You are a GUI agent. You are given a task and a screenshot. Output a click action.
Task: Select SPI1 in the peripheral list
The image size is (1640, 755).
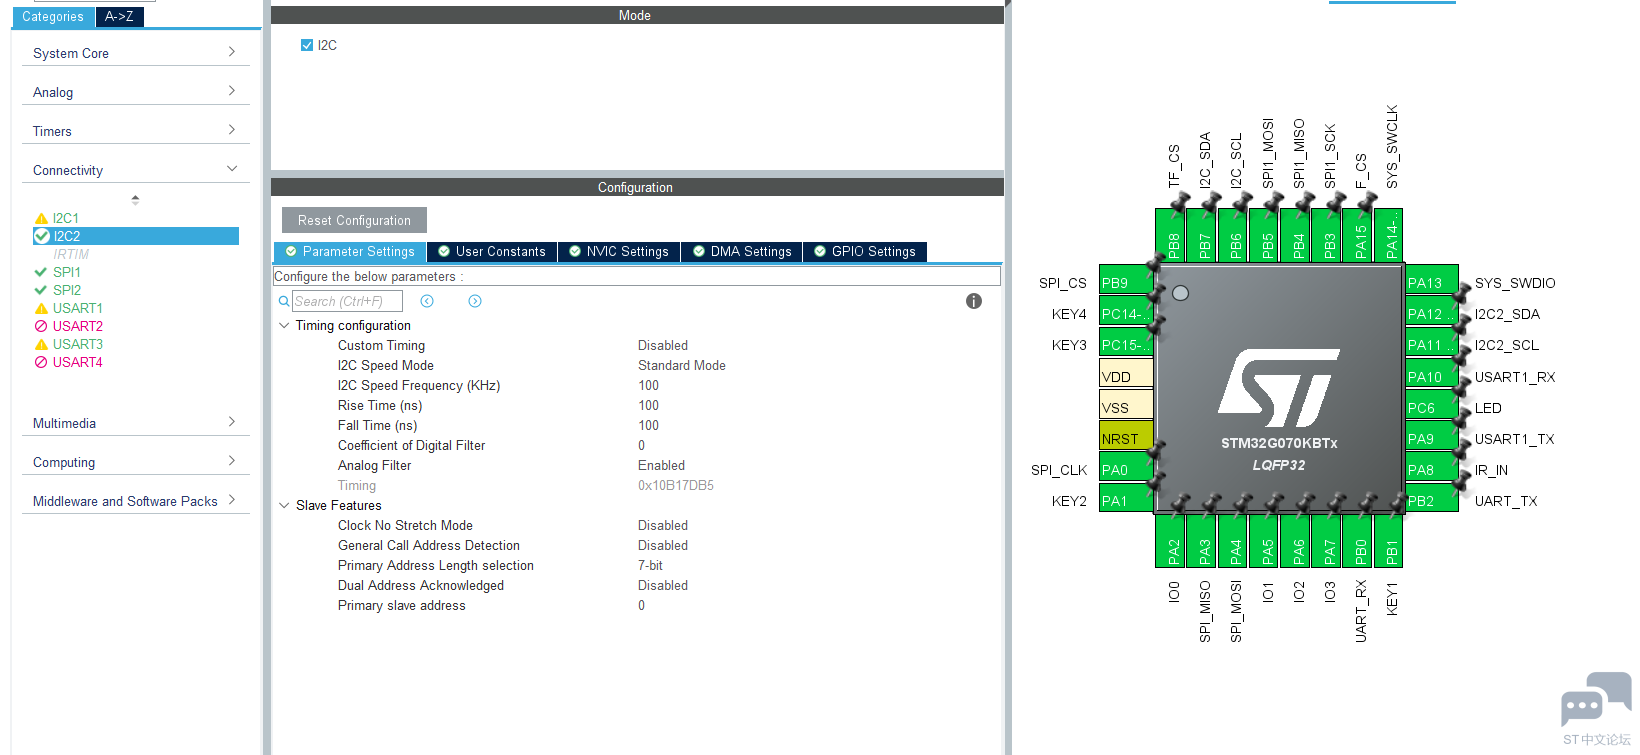pyautogui.click(x=67, y=272)
